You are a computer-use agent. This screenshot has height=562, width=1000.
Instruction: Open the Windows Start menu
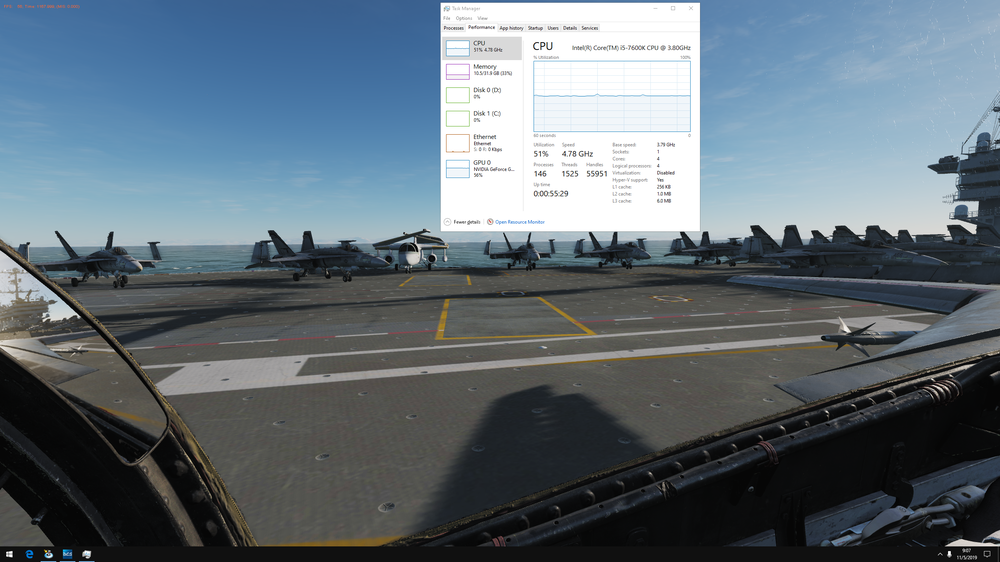(9, 554)
